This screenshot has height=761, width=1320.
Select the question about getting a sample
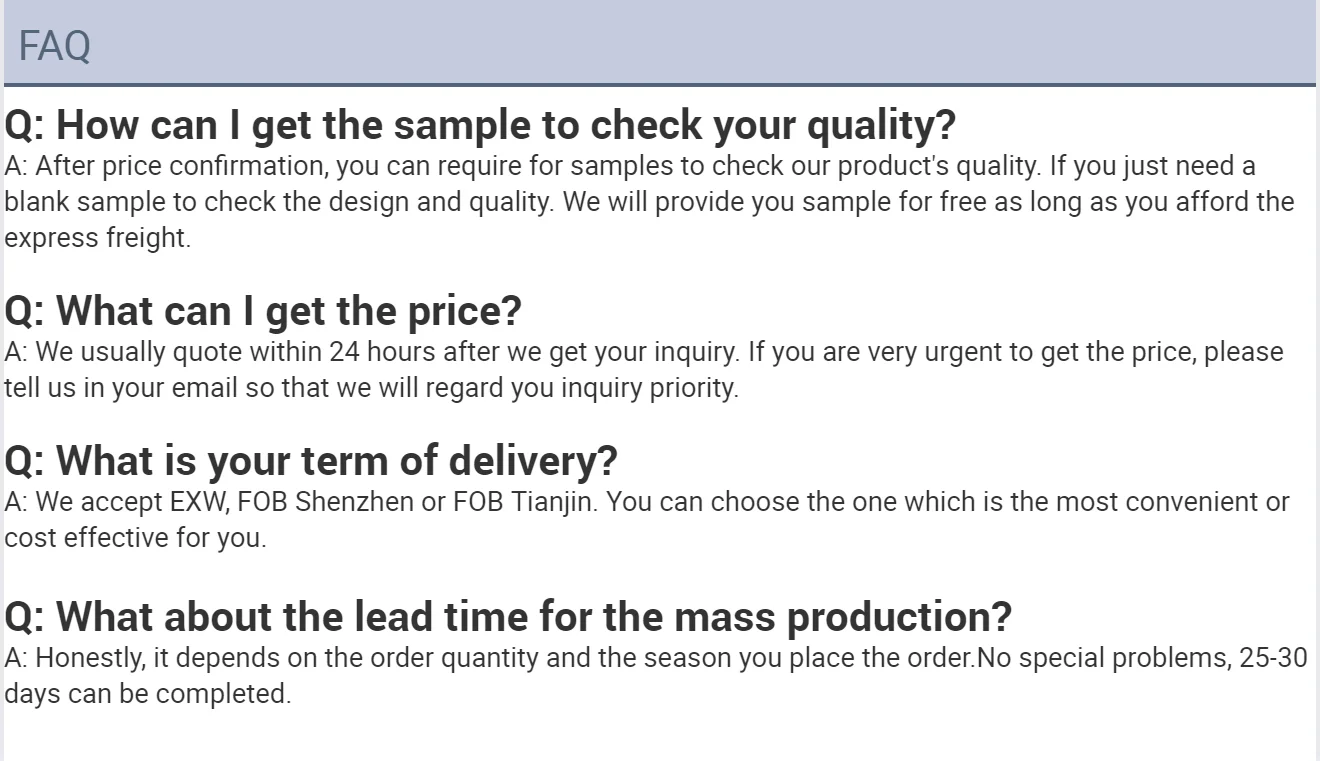(x=480, y=125)
